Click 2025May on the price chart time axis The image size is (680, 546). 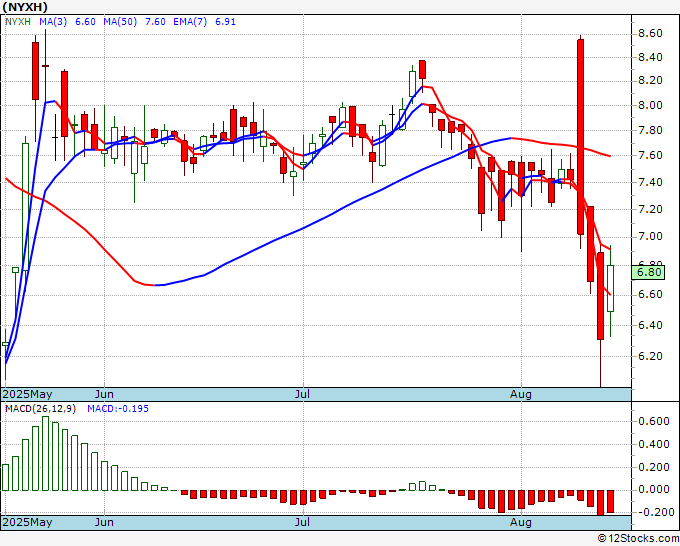pyautogui.click(x=27, y=394)
